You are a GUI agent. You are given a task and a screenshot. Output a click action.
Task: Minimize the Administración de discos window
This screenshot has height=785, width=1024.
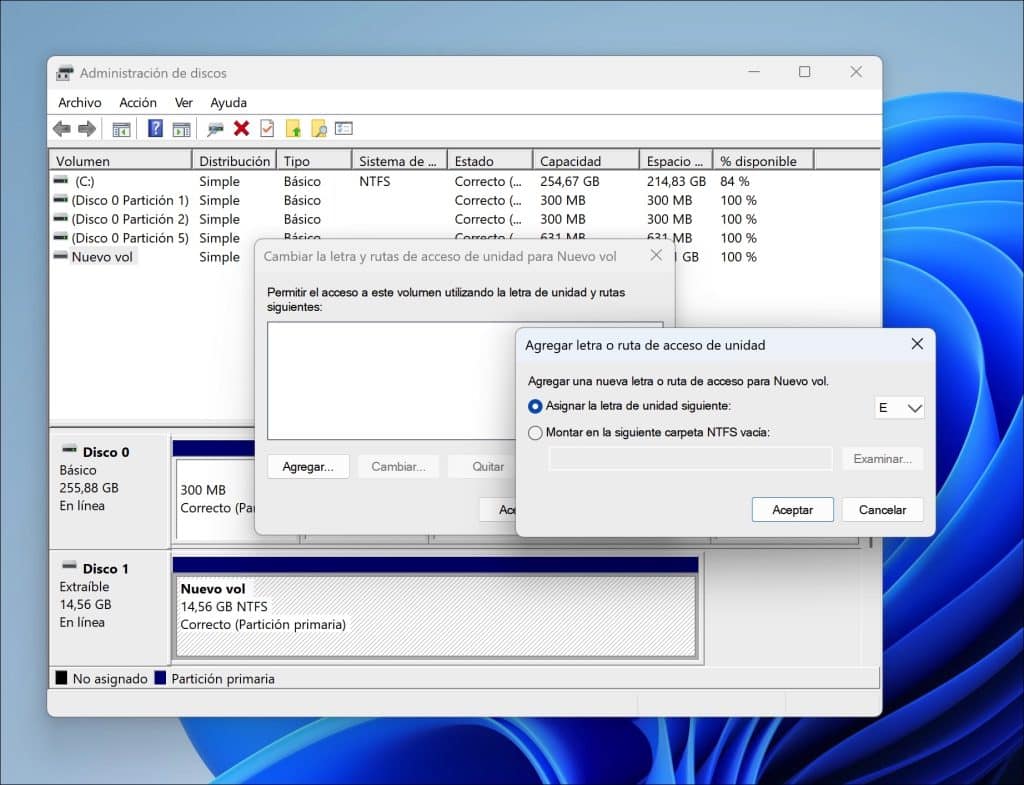tap(754, 72)
